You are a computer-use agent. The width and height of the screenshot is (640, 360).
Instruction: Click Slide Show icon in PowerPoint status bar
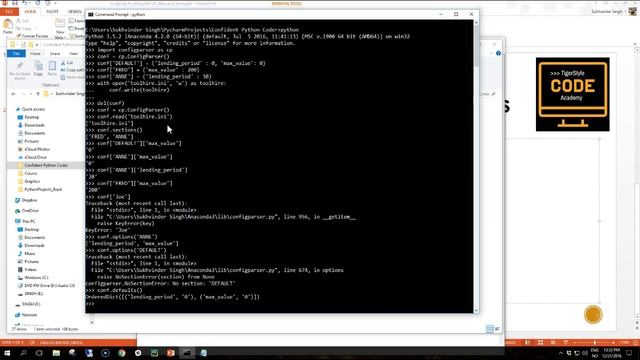click(566, 342)
